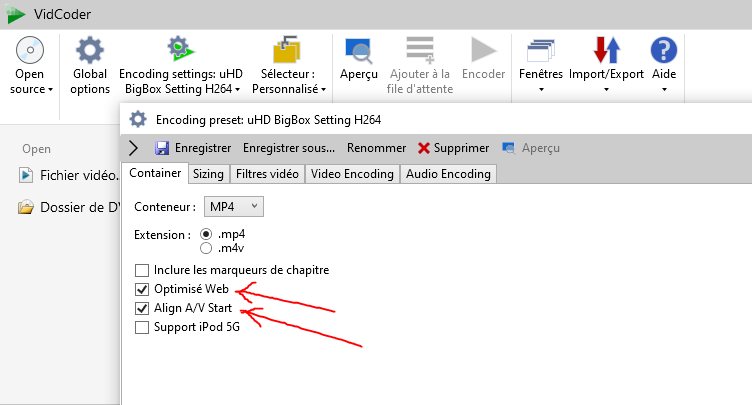Open the Audio Encoding tab
The width and height of the screenshot is (752, 405).
(448, 174)
